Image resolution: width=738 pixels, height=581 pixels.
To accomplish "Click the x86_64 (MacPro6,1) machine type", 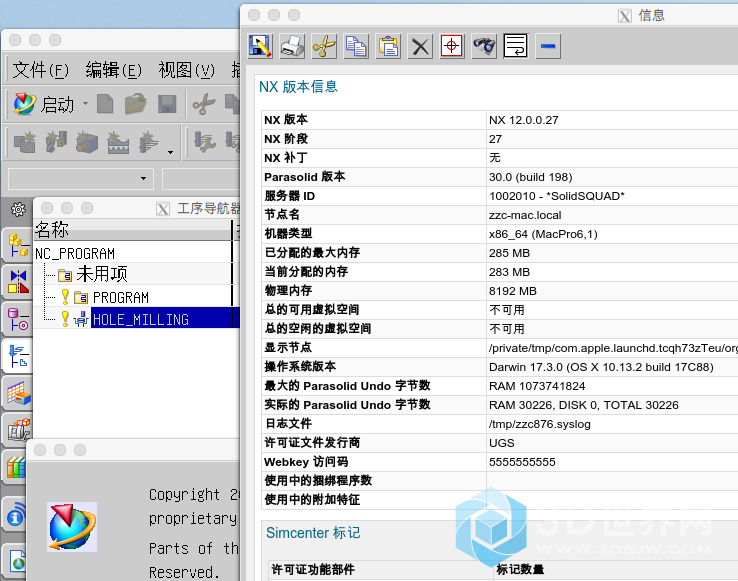I will (543, 234).
